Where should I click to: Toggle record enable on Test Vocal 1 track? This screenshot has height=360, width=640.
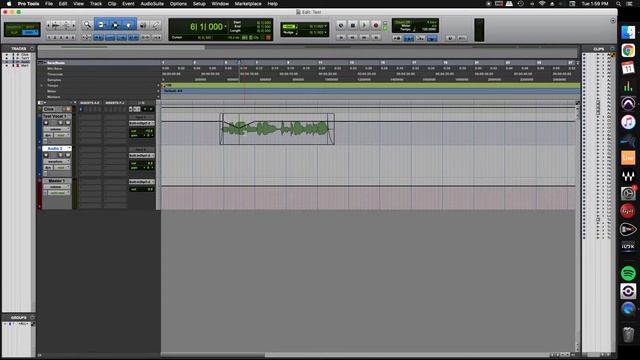coord(46,123)
